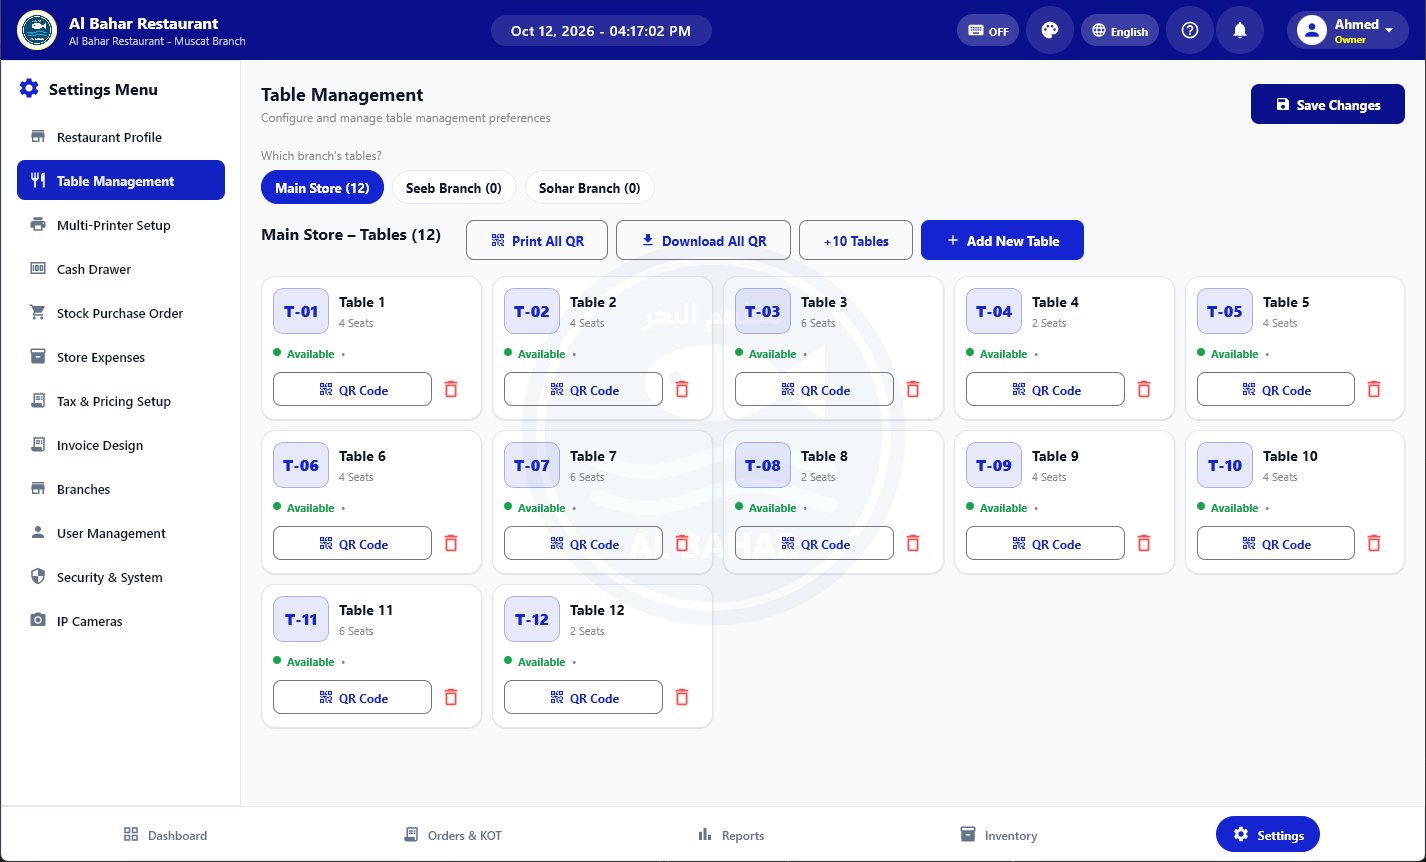Toggle the on-screen keyboard OFF switch
1426x862 pixels.
(x=987, y=30)
